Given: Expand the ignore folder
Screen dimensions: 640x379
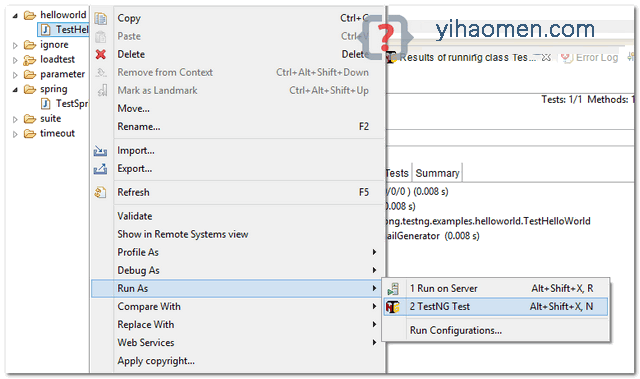Looking at the screenshot, I should [15, 45].
